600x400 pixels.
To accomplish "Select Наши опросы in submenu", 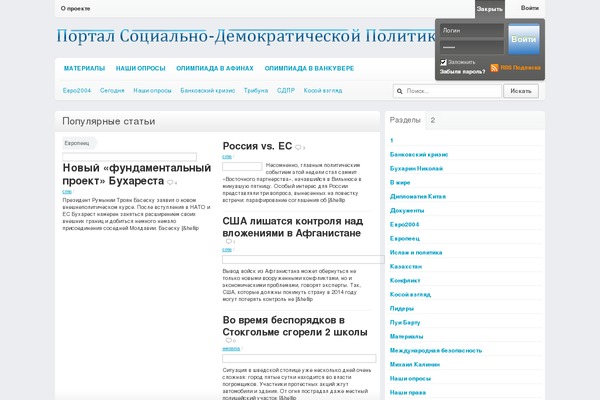I will (x=152, y=91).
